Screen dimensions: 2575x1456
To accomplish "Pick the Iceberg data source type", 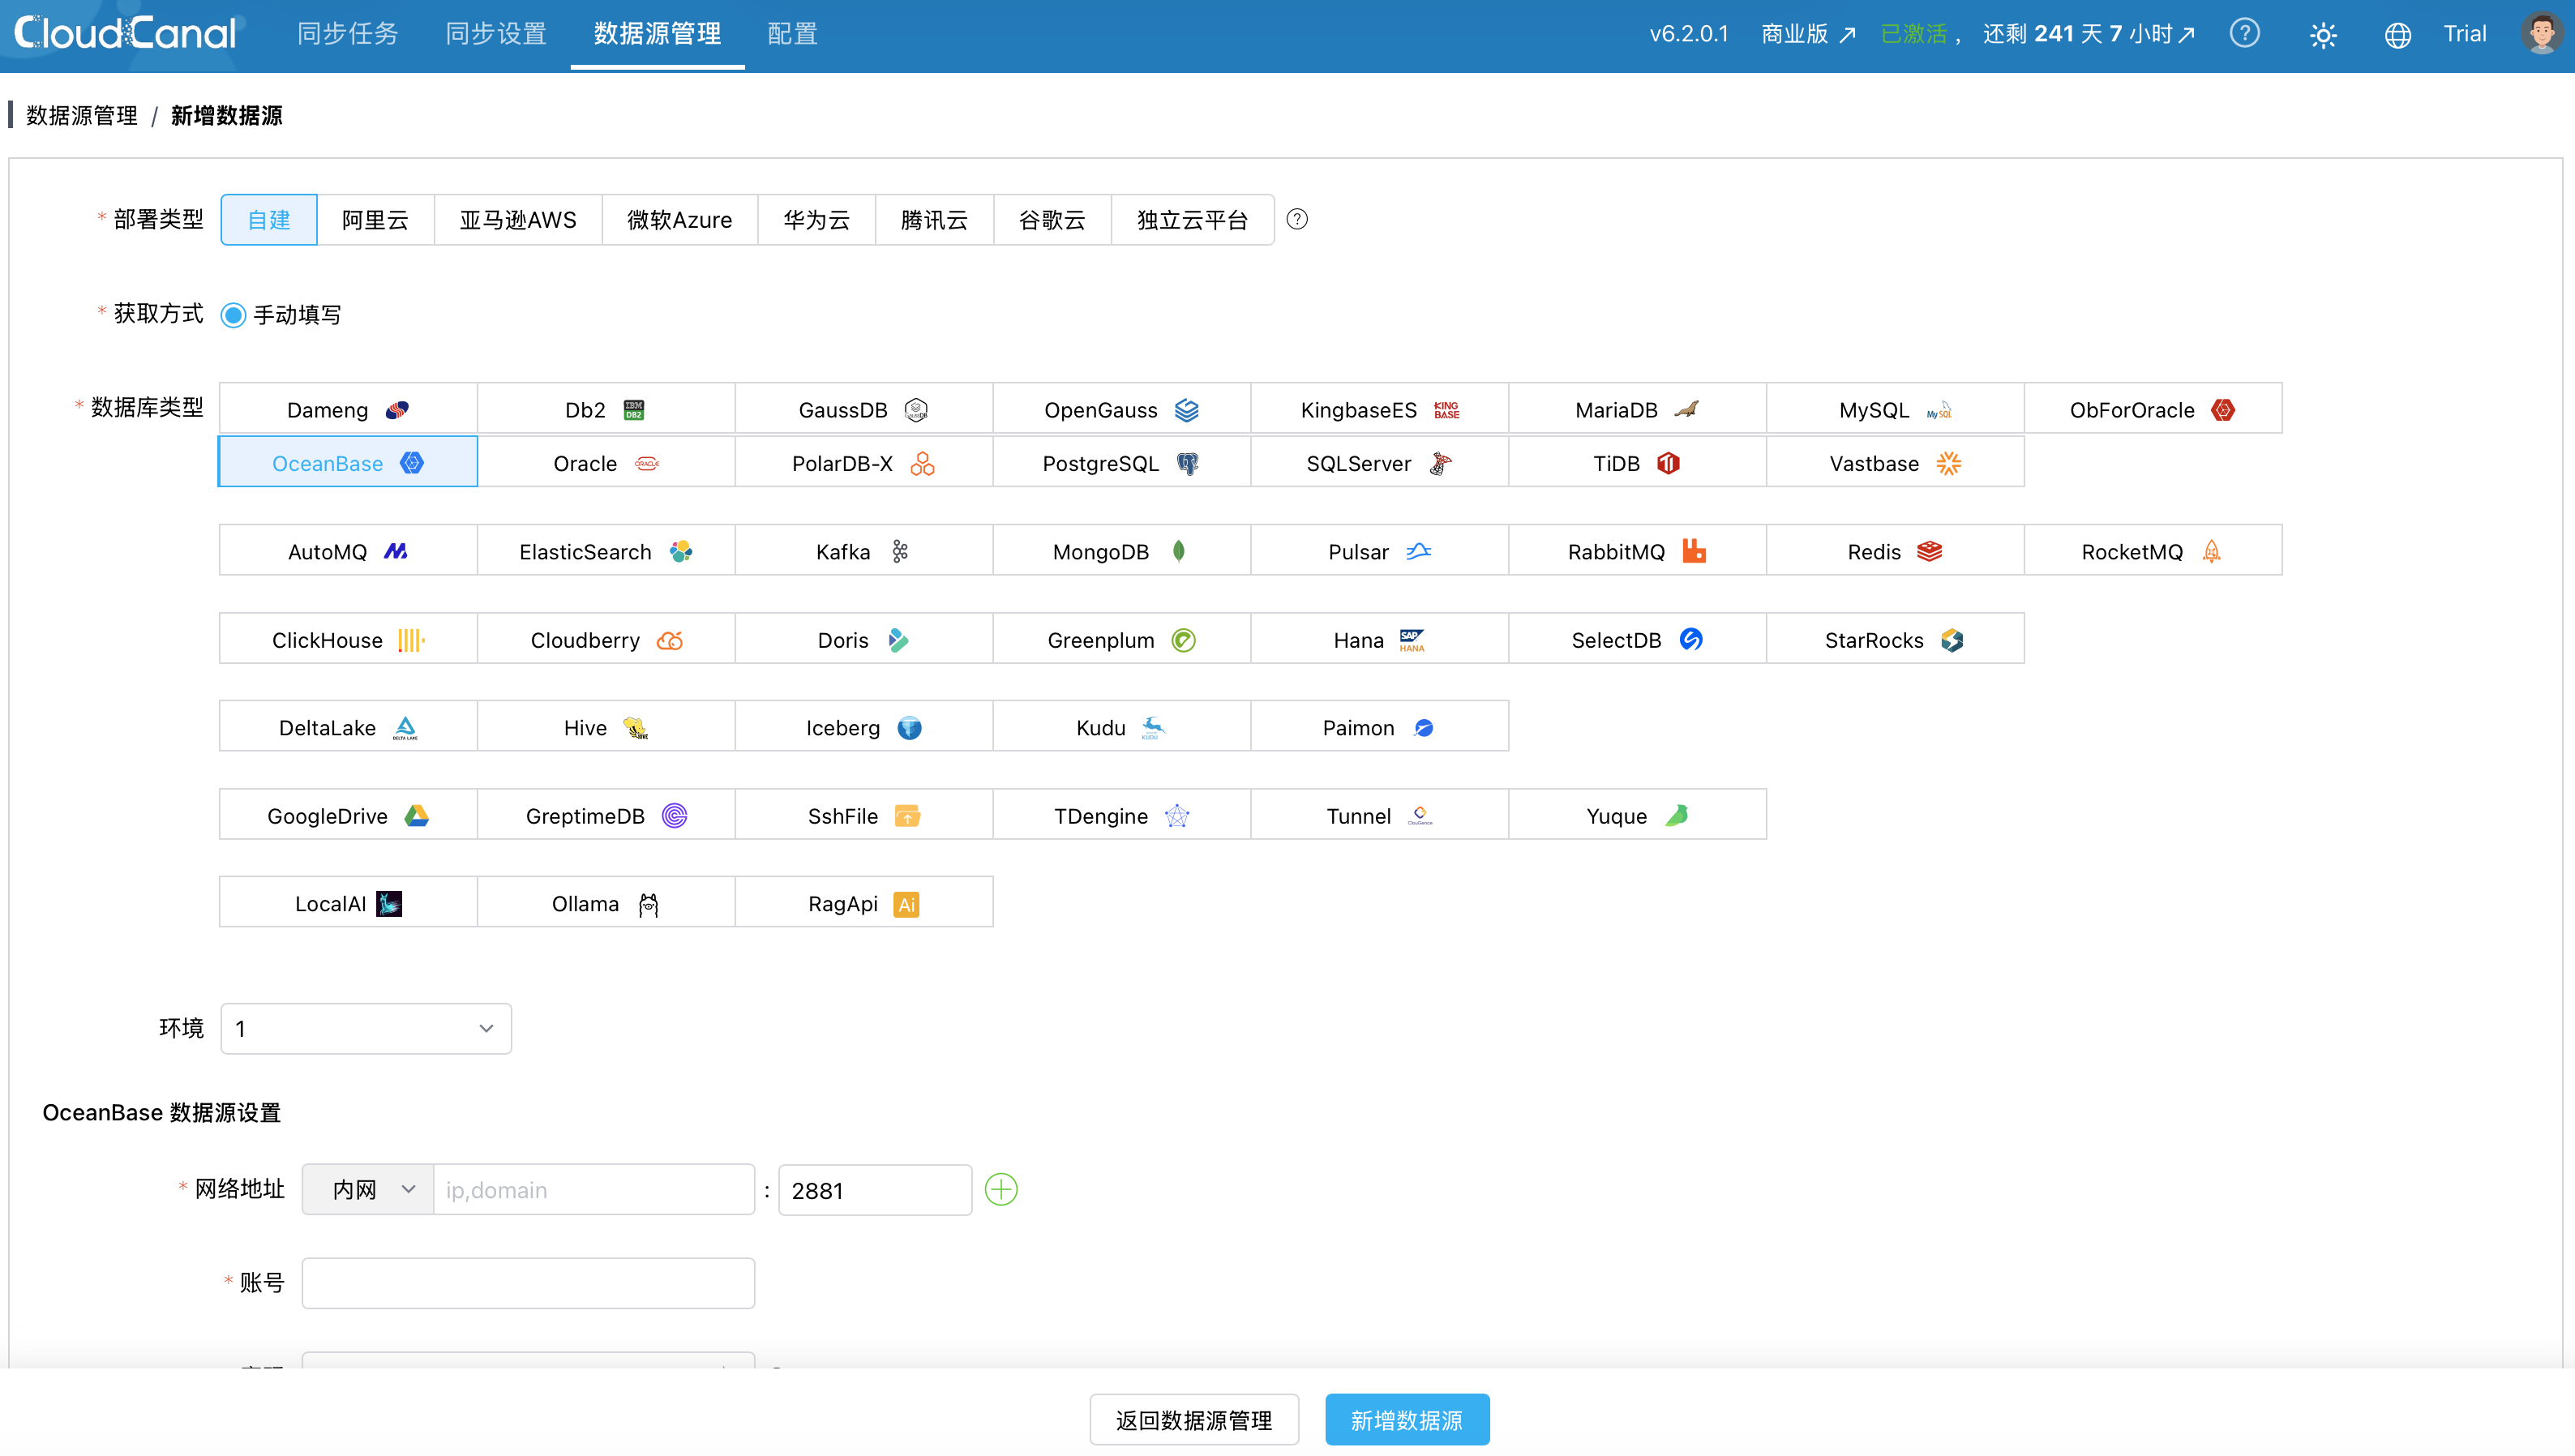I will (864, 727).
